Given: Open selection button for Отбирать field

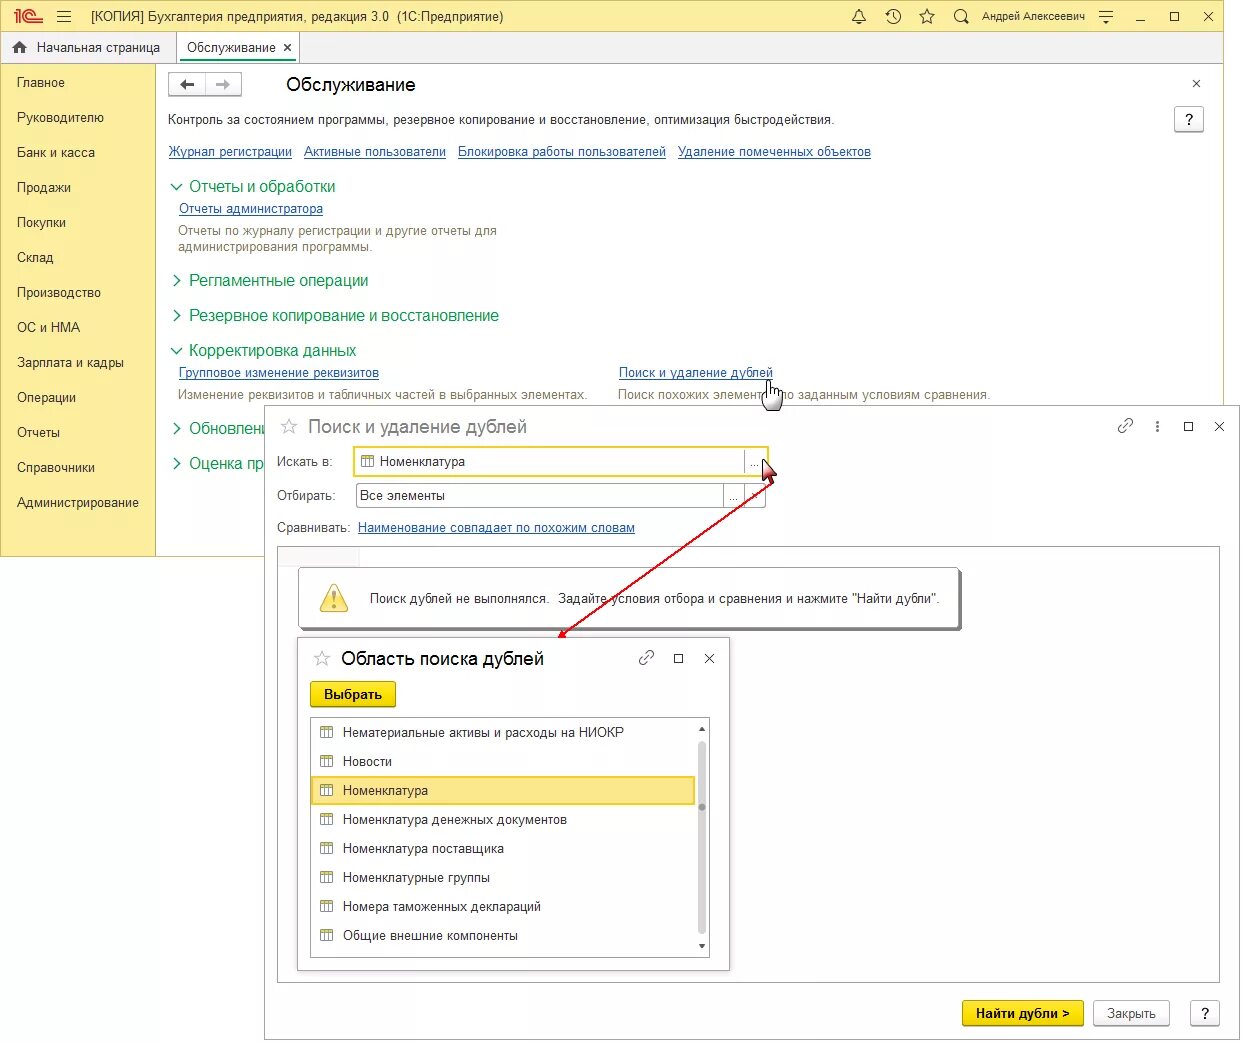Looking at the screenshot, I should (x=734, y=496).
